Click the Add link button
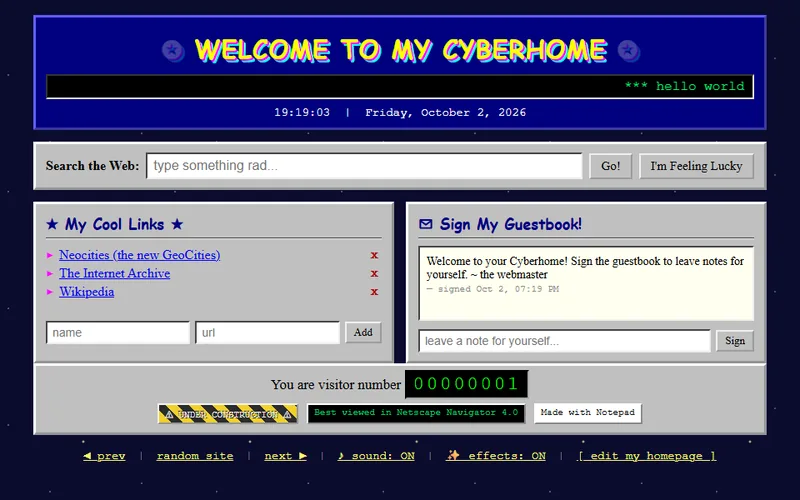 (363, 332)
